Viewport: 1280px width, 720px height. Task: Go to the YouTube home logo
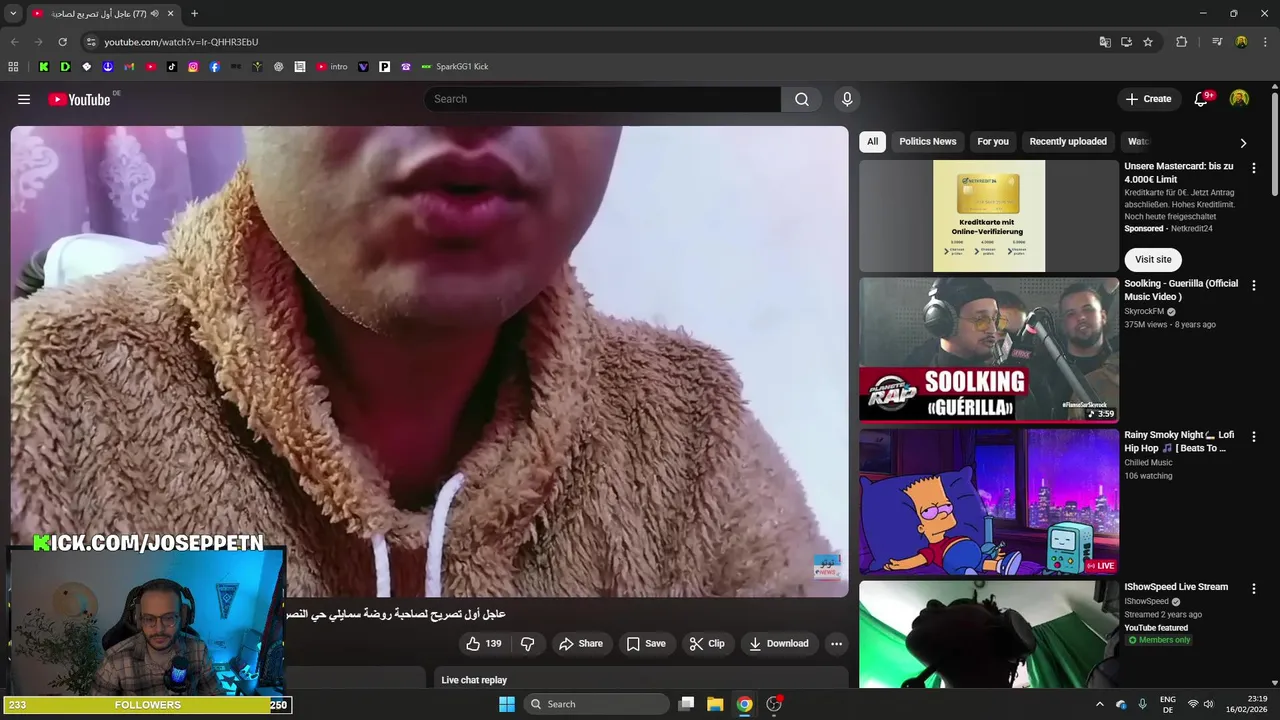click(x=79, y=99)
